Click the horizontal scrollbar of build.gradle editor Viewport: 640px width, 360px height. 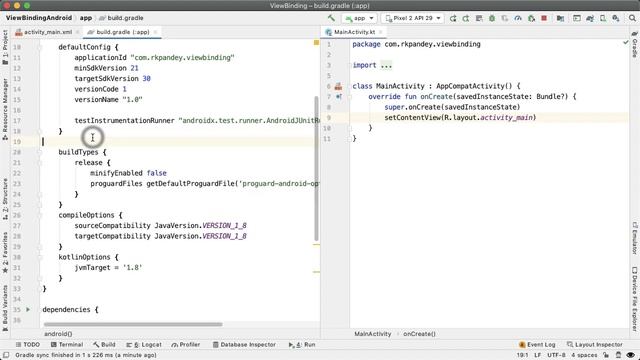tap(133, 324)
